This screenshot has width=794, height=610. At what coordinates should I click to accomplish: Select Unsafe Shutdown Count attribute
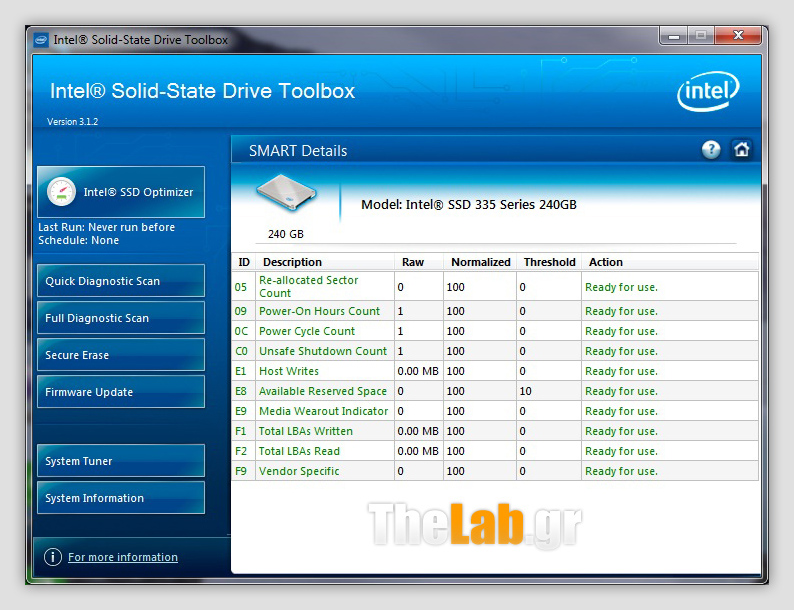(x=323, y=351)
